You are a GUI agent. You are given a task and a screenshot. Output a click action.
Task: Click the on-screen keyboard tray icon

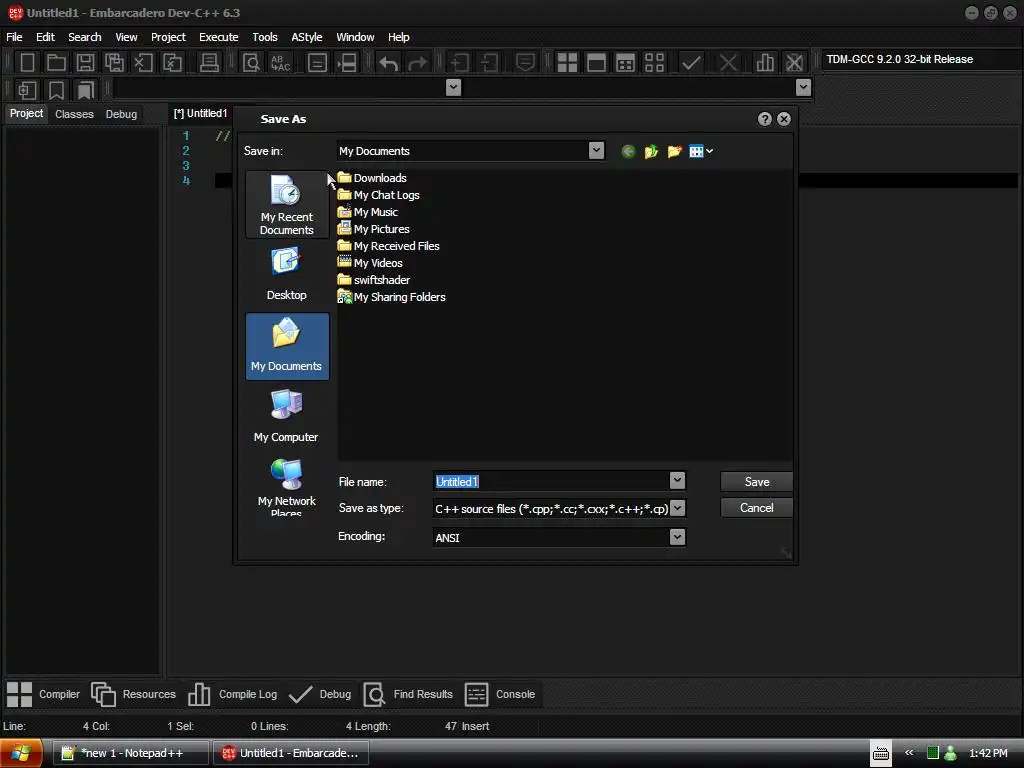(881, 753)
